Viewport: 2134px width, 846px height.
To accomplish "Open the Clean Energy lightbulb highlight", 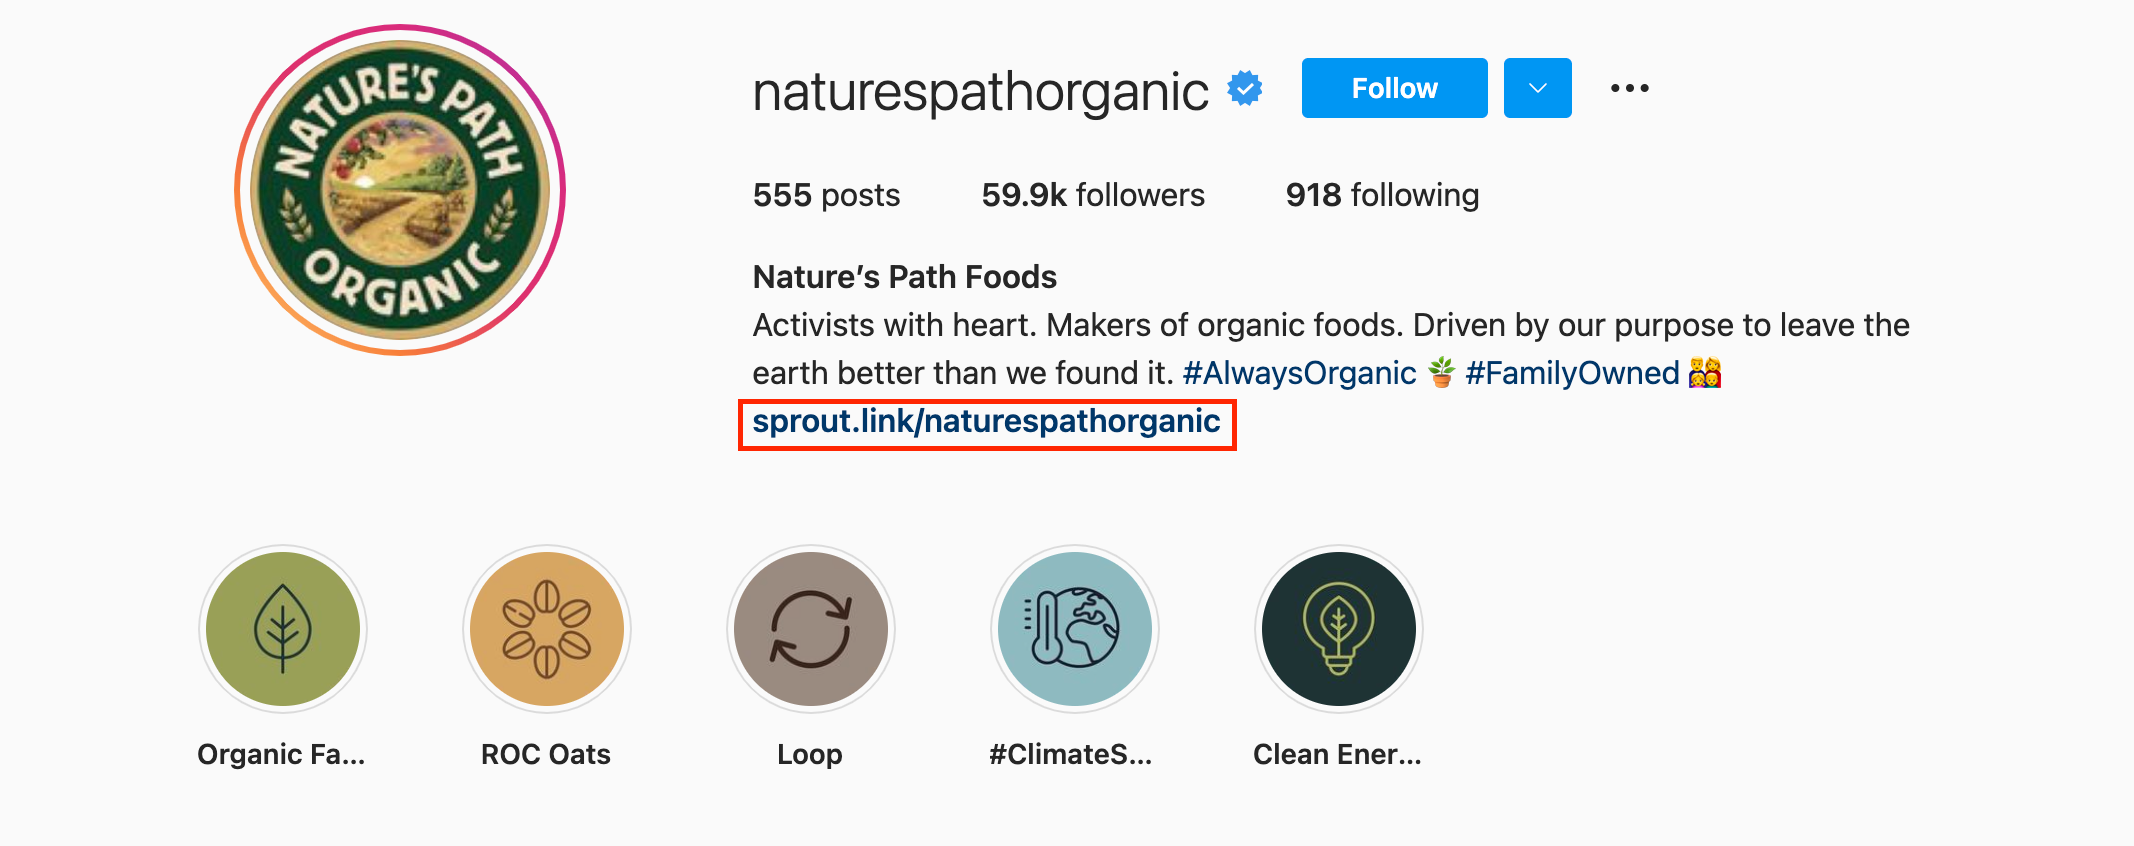I will click(1339, 629).
